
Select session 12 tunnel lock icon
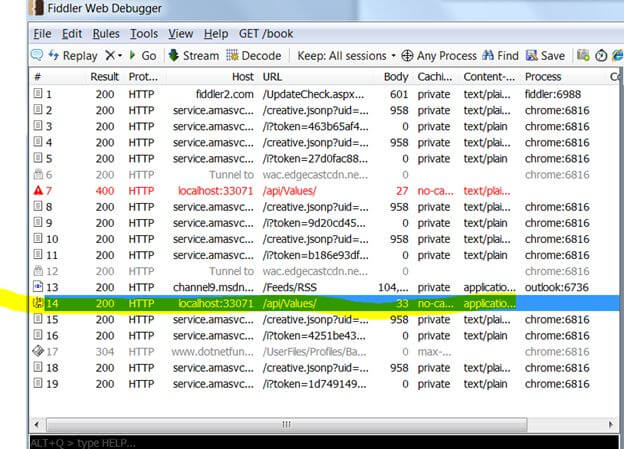[x=38, y=271]
